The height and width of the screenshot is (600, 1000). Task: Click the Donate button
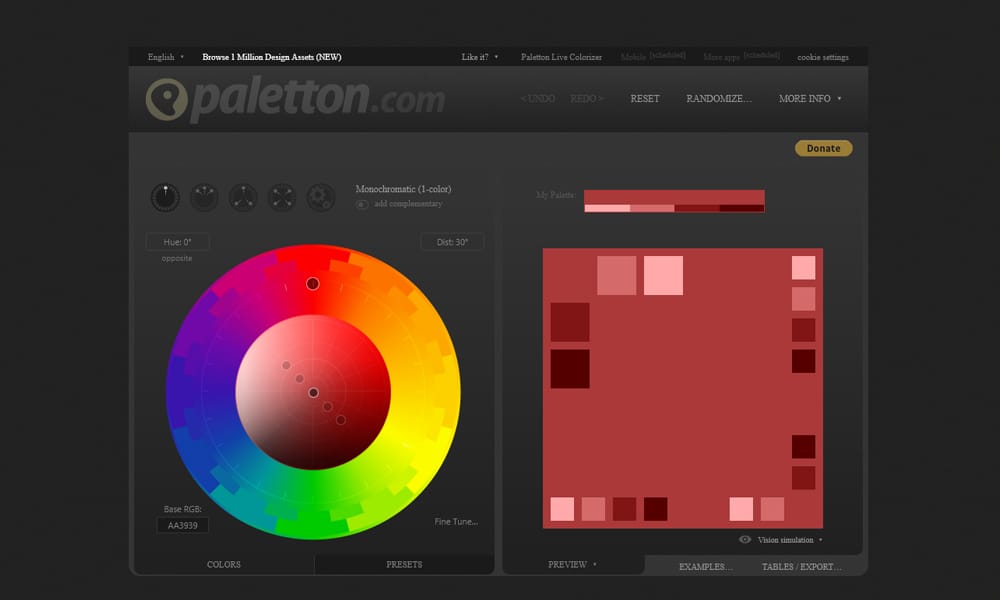(x=822, y=147)
